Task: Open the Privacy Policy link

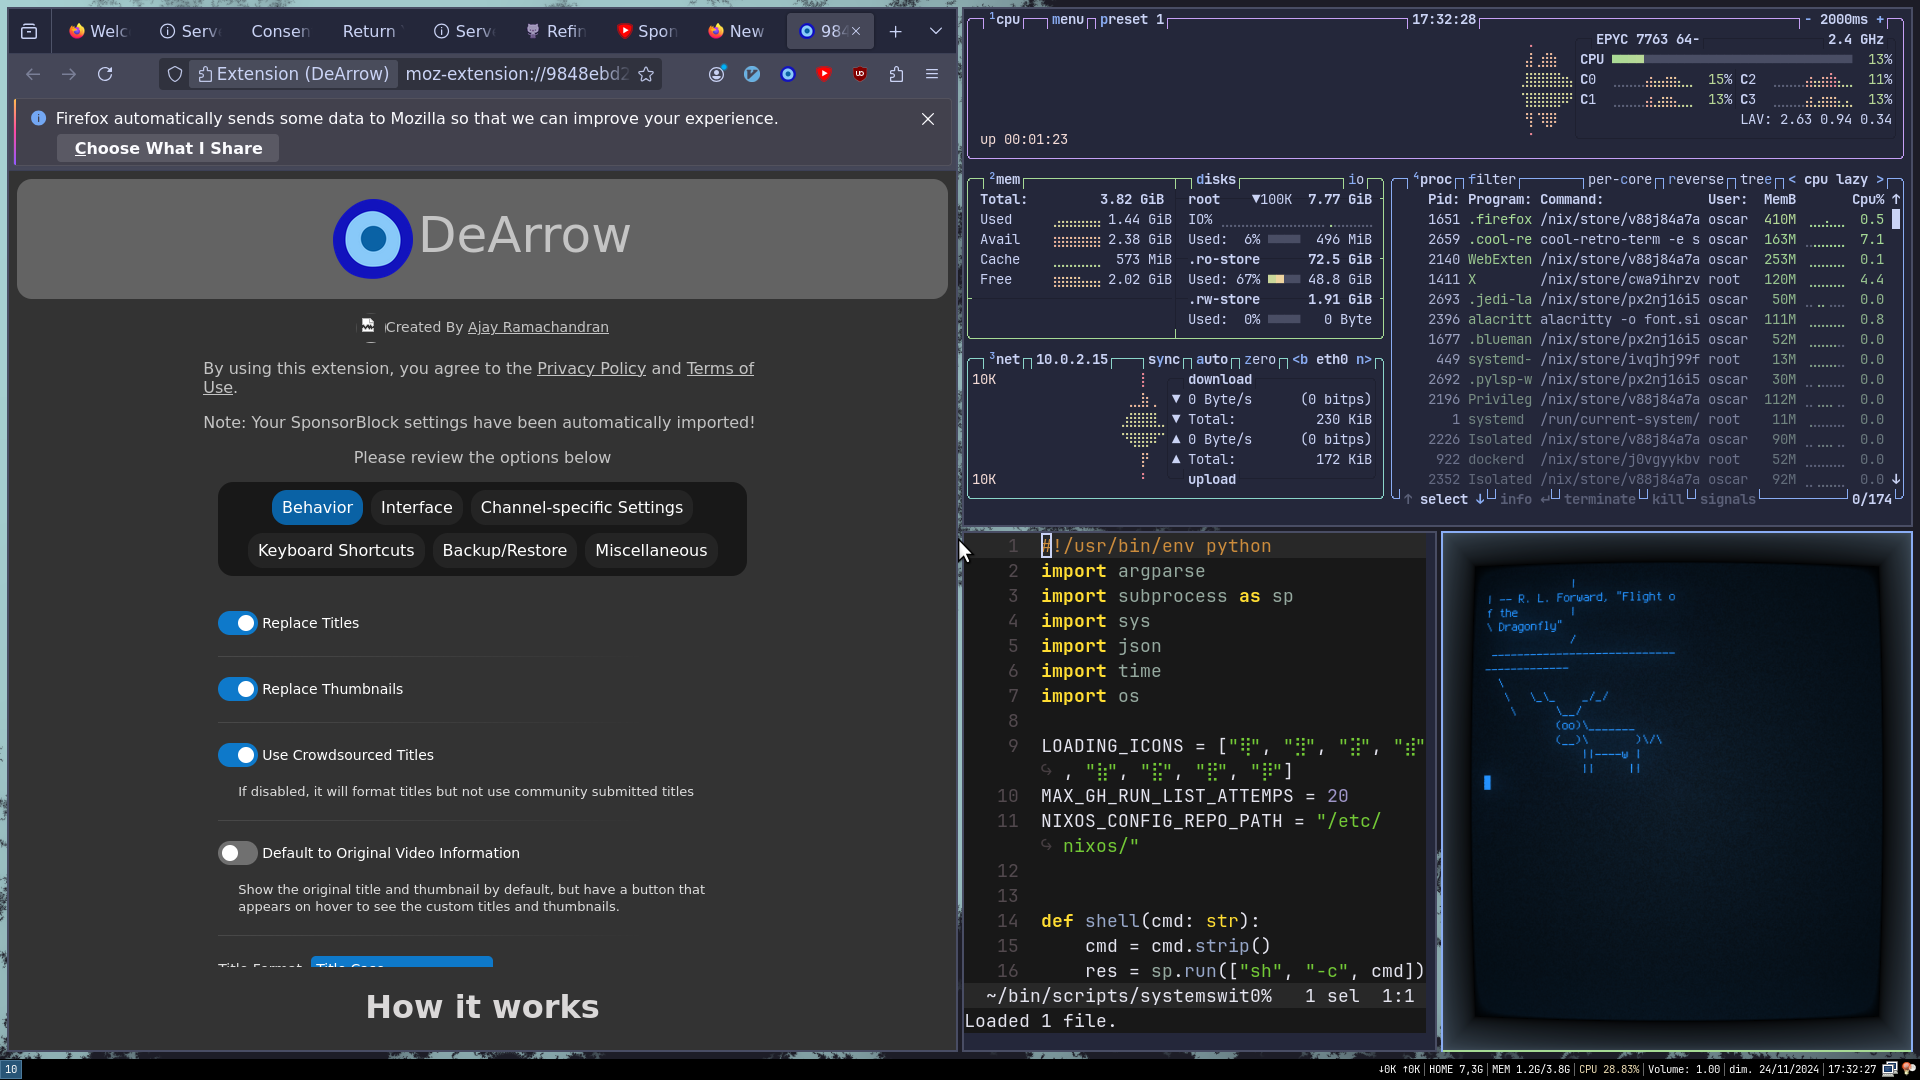Action: point(591,368)
